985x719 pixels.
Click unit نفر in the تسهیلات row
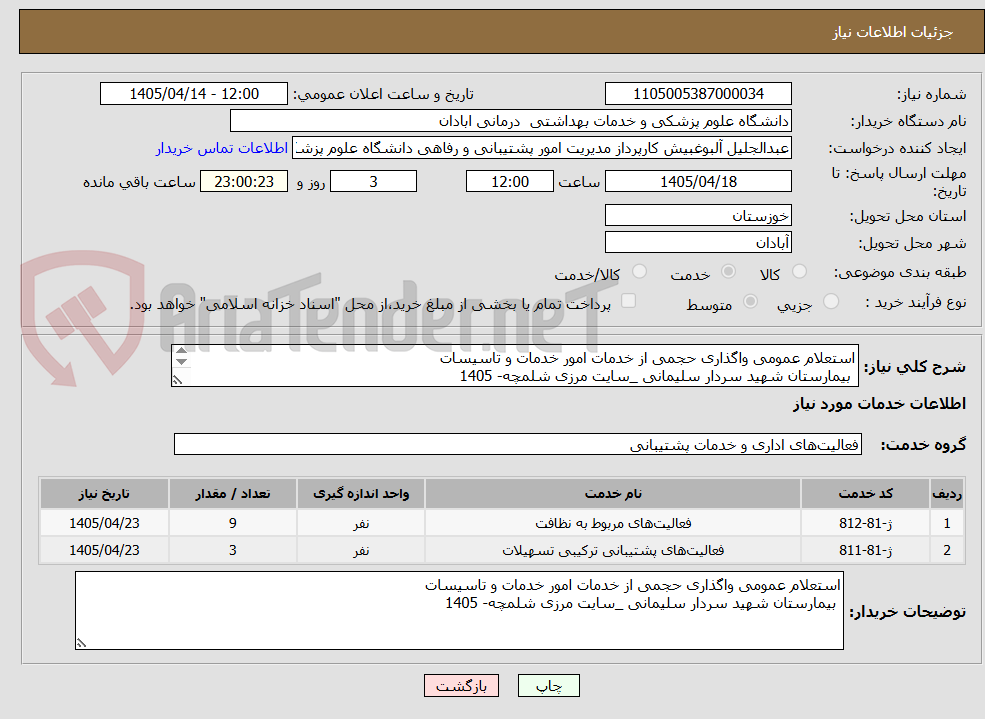pyautogui.click(x=361, y=550)
